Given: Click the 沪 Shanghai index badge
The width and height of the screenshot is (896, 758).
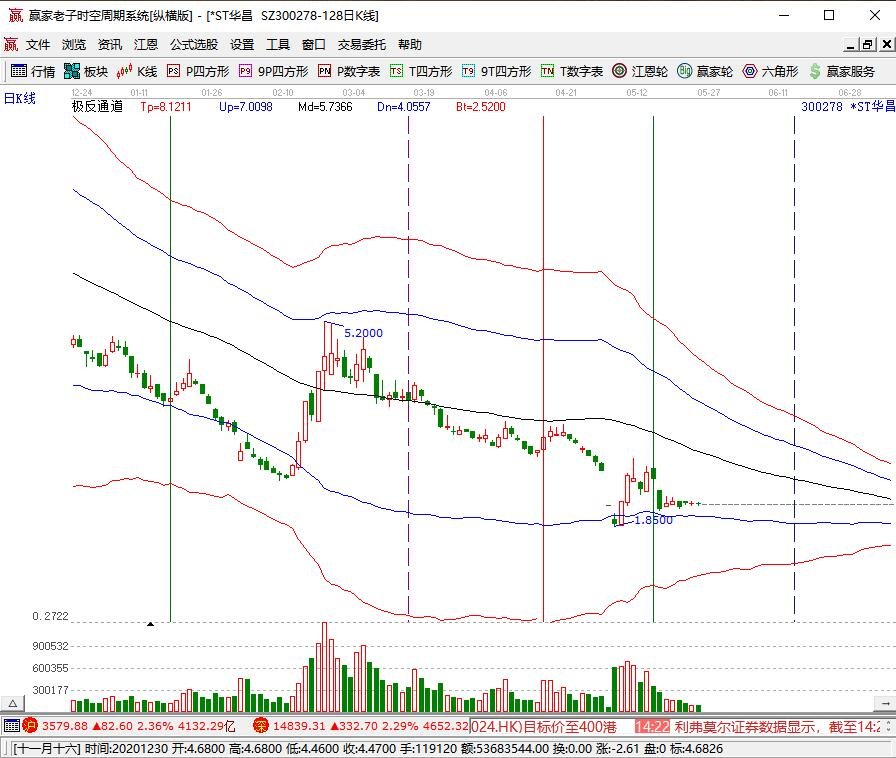Looking at the screenshot, I should tap(29, 726).
